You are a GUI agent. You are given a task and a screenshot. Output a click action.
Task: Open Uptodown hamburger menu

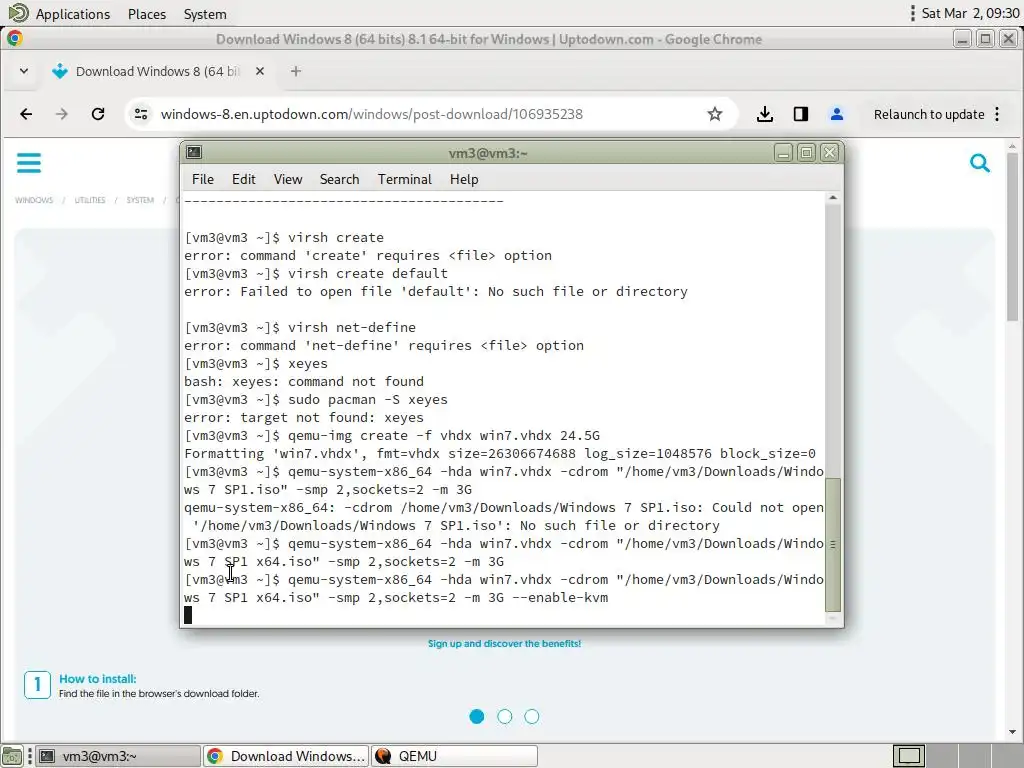29,163
